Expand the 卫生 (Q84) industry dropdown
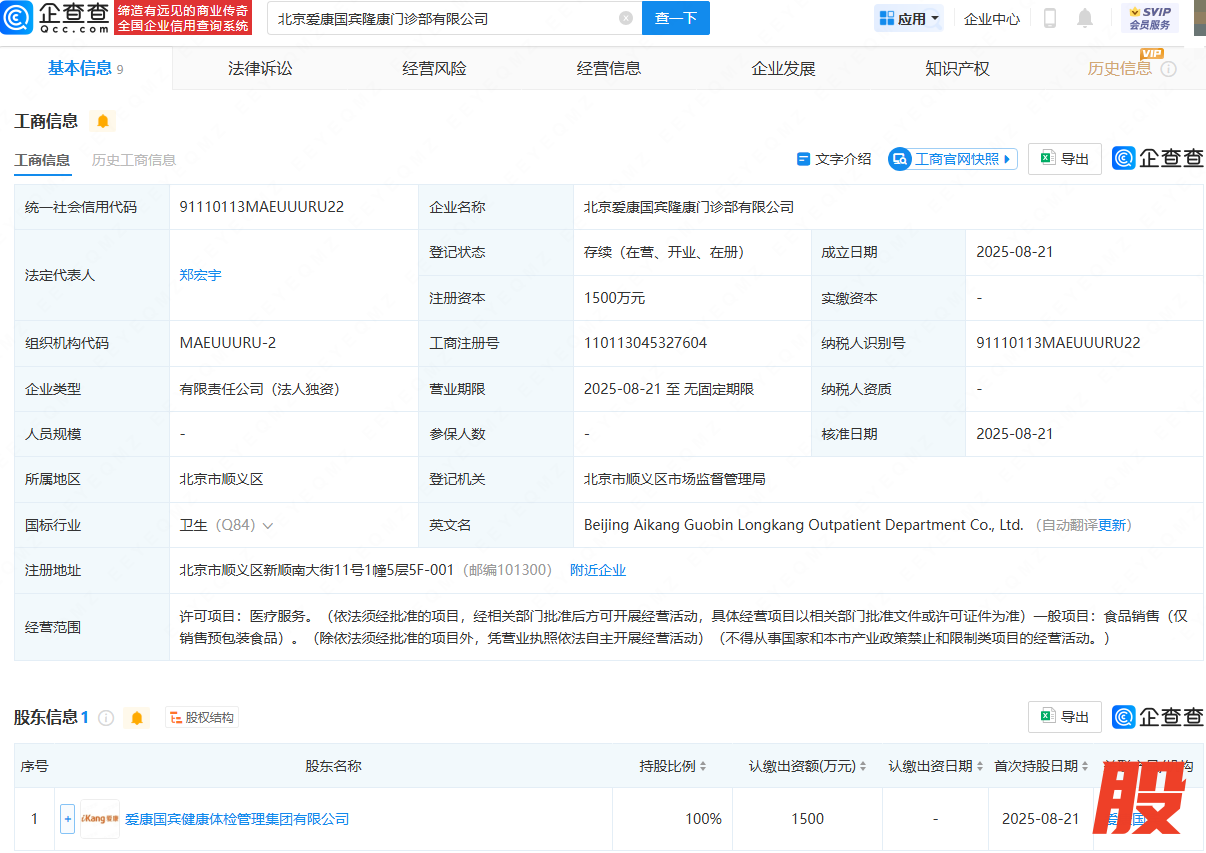 coord(267,525)
